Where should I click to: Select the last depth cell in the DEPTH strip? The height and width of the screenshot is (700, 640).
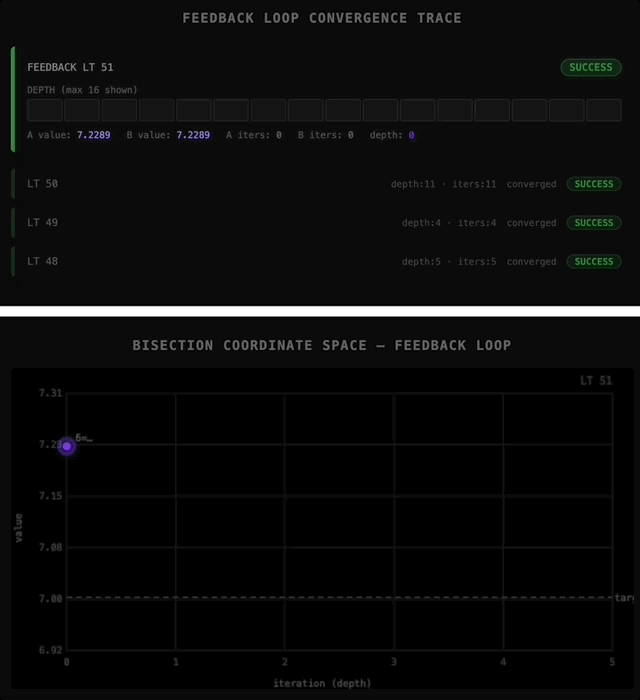pos(604,110)
